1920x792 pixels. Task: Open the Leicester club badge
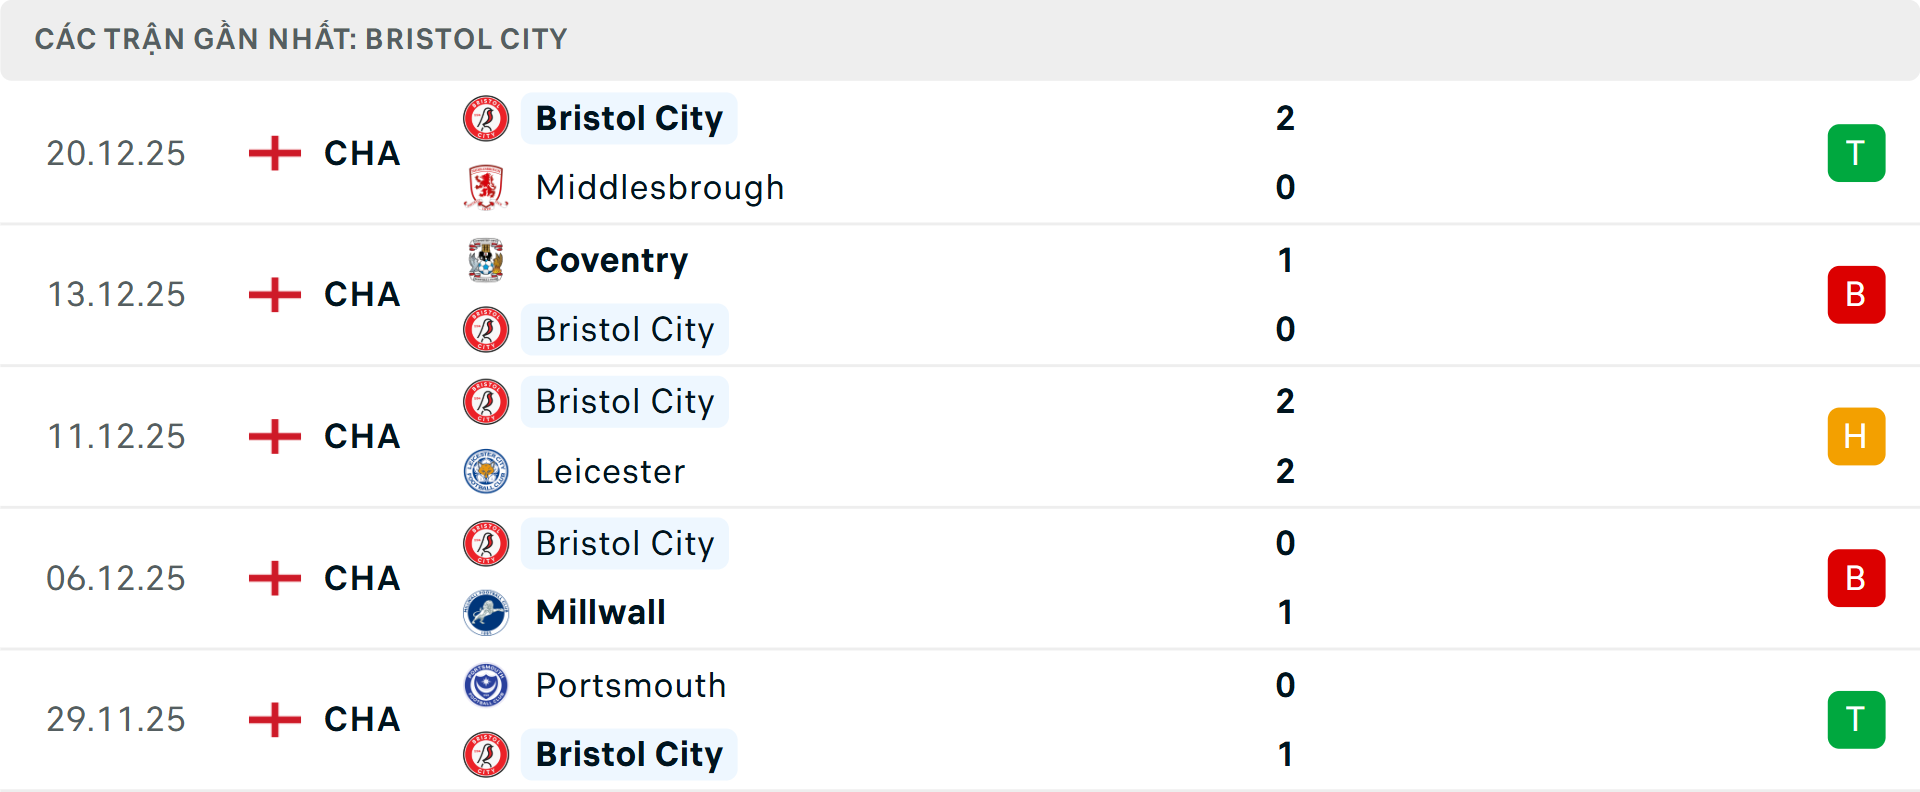pos(487,471)
